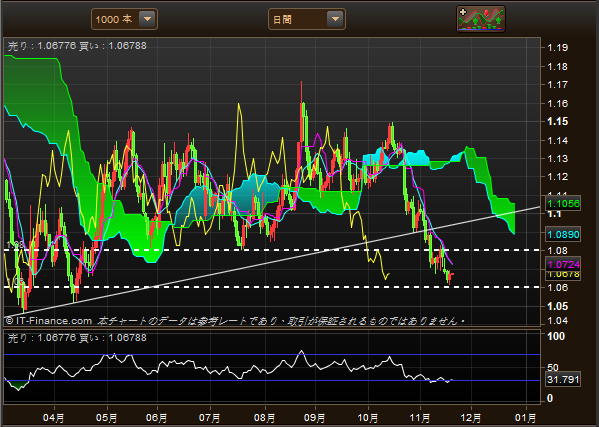
Task: Click the 11月 time axis label
Action: coord(420,418)
